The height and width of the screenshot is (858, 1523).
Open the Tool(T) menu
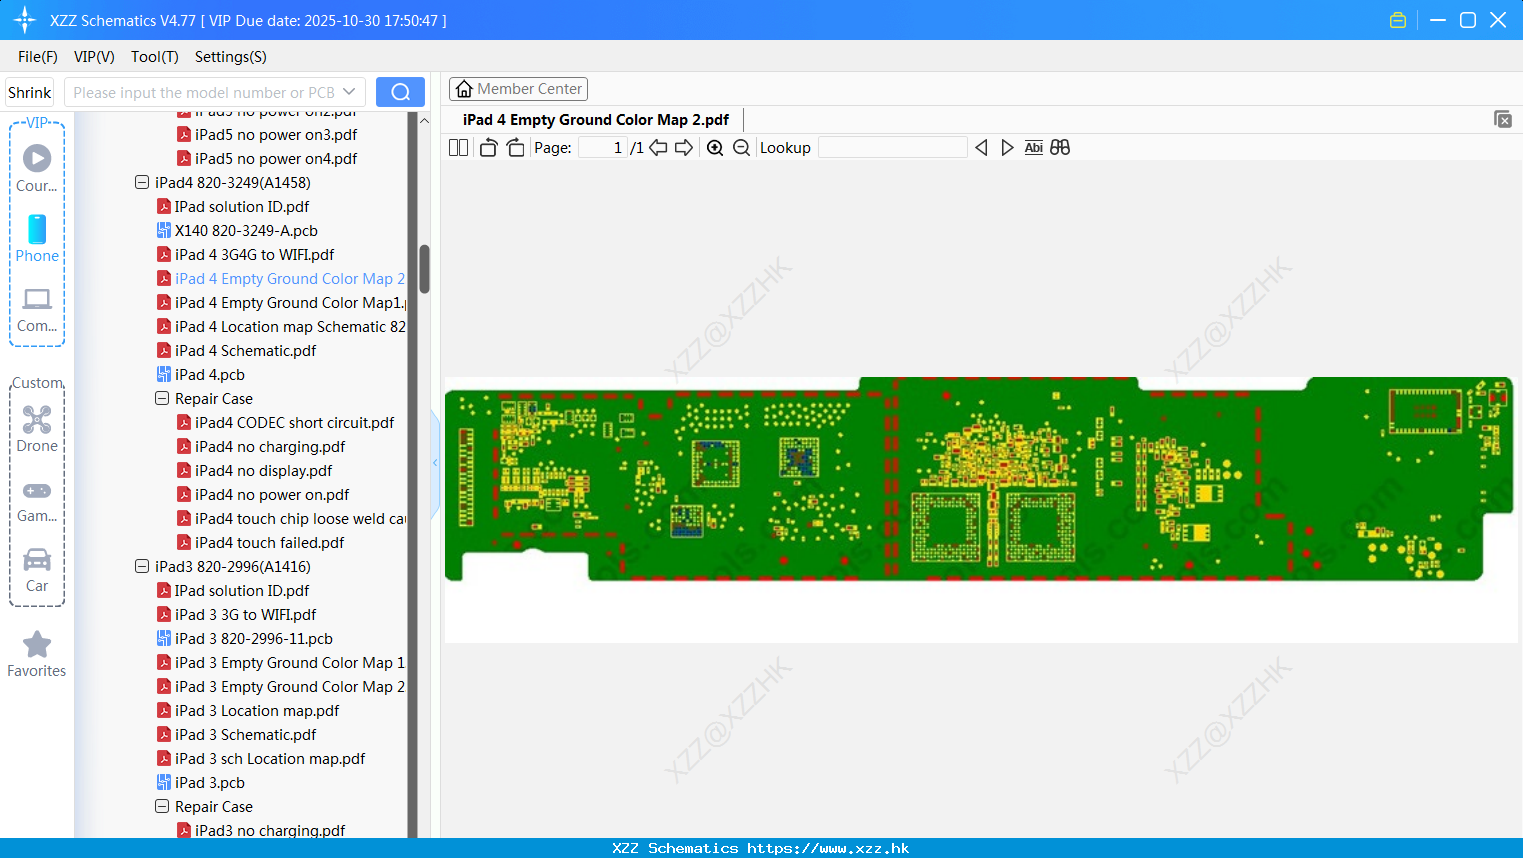[x=155, y=57]
